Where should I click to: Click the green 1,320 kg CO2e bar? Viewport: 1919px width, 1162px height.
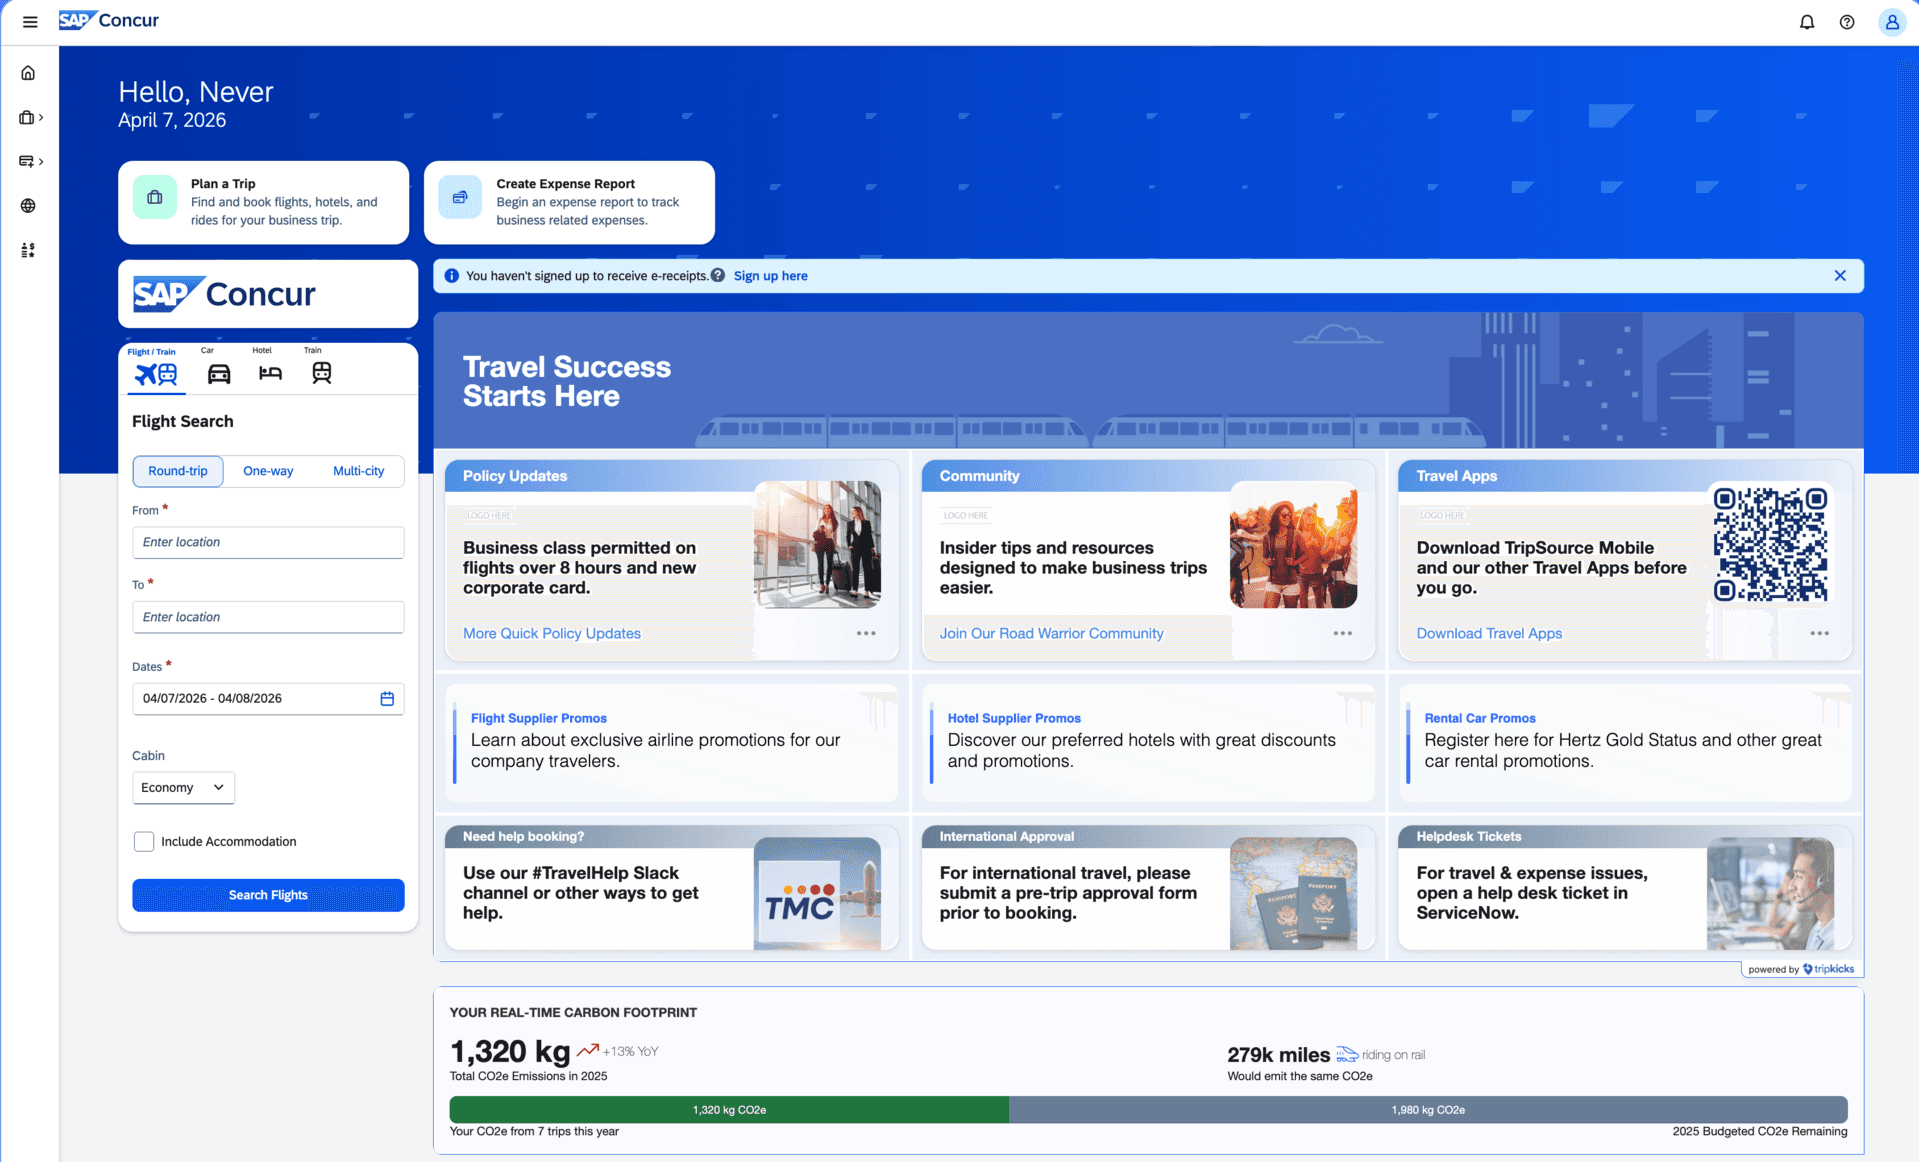click(729, 1110)
